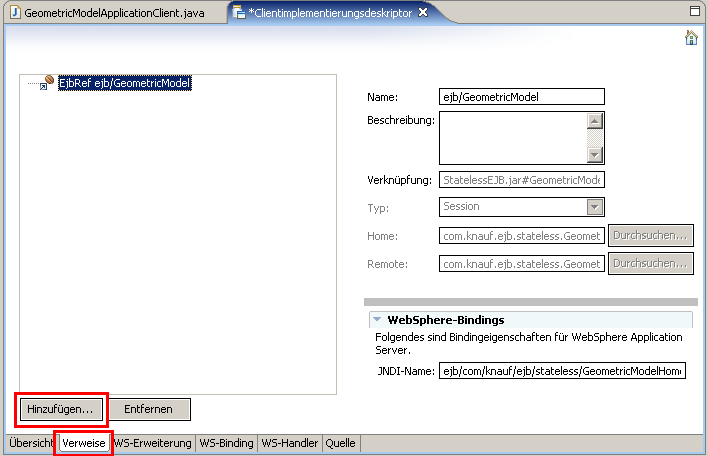
Task: Focus the Beschreibung text area
Action: [x=513, y=138]
